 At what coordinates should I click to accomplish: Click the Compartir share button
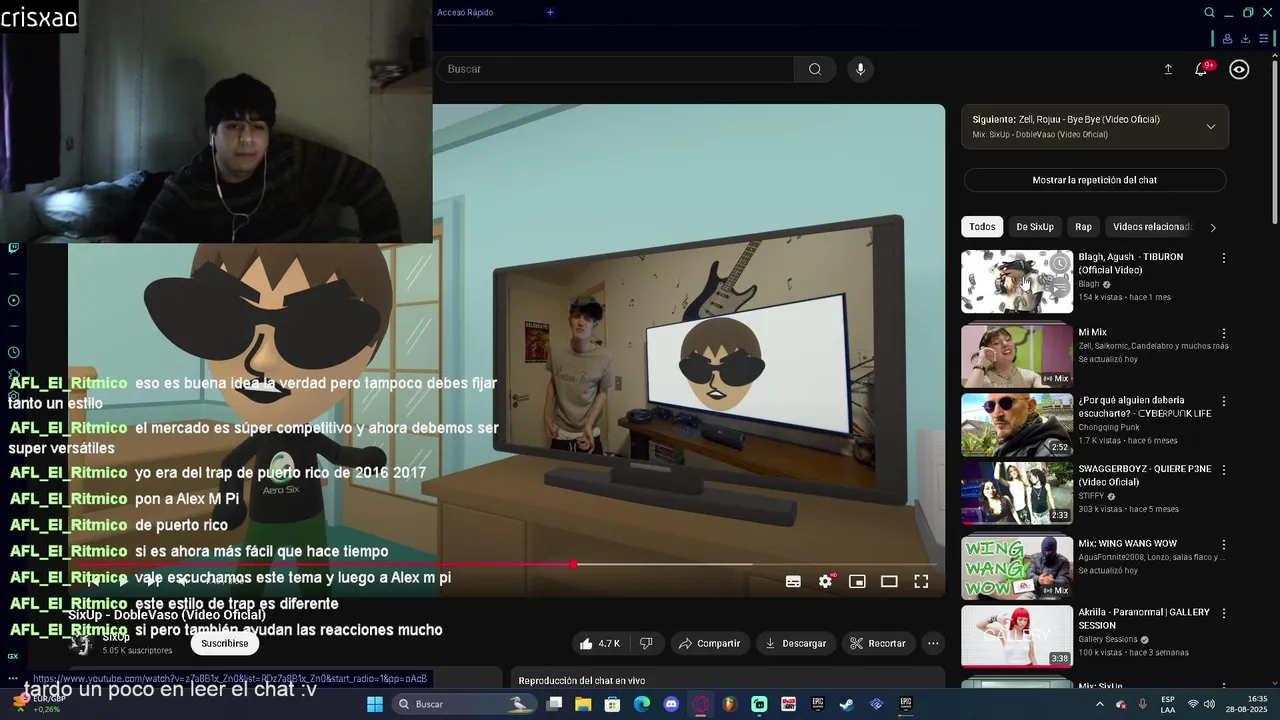click(709, 643)
